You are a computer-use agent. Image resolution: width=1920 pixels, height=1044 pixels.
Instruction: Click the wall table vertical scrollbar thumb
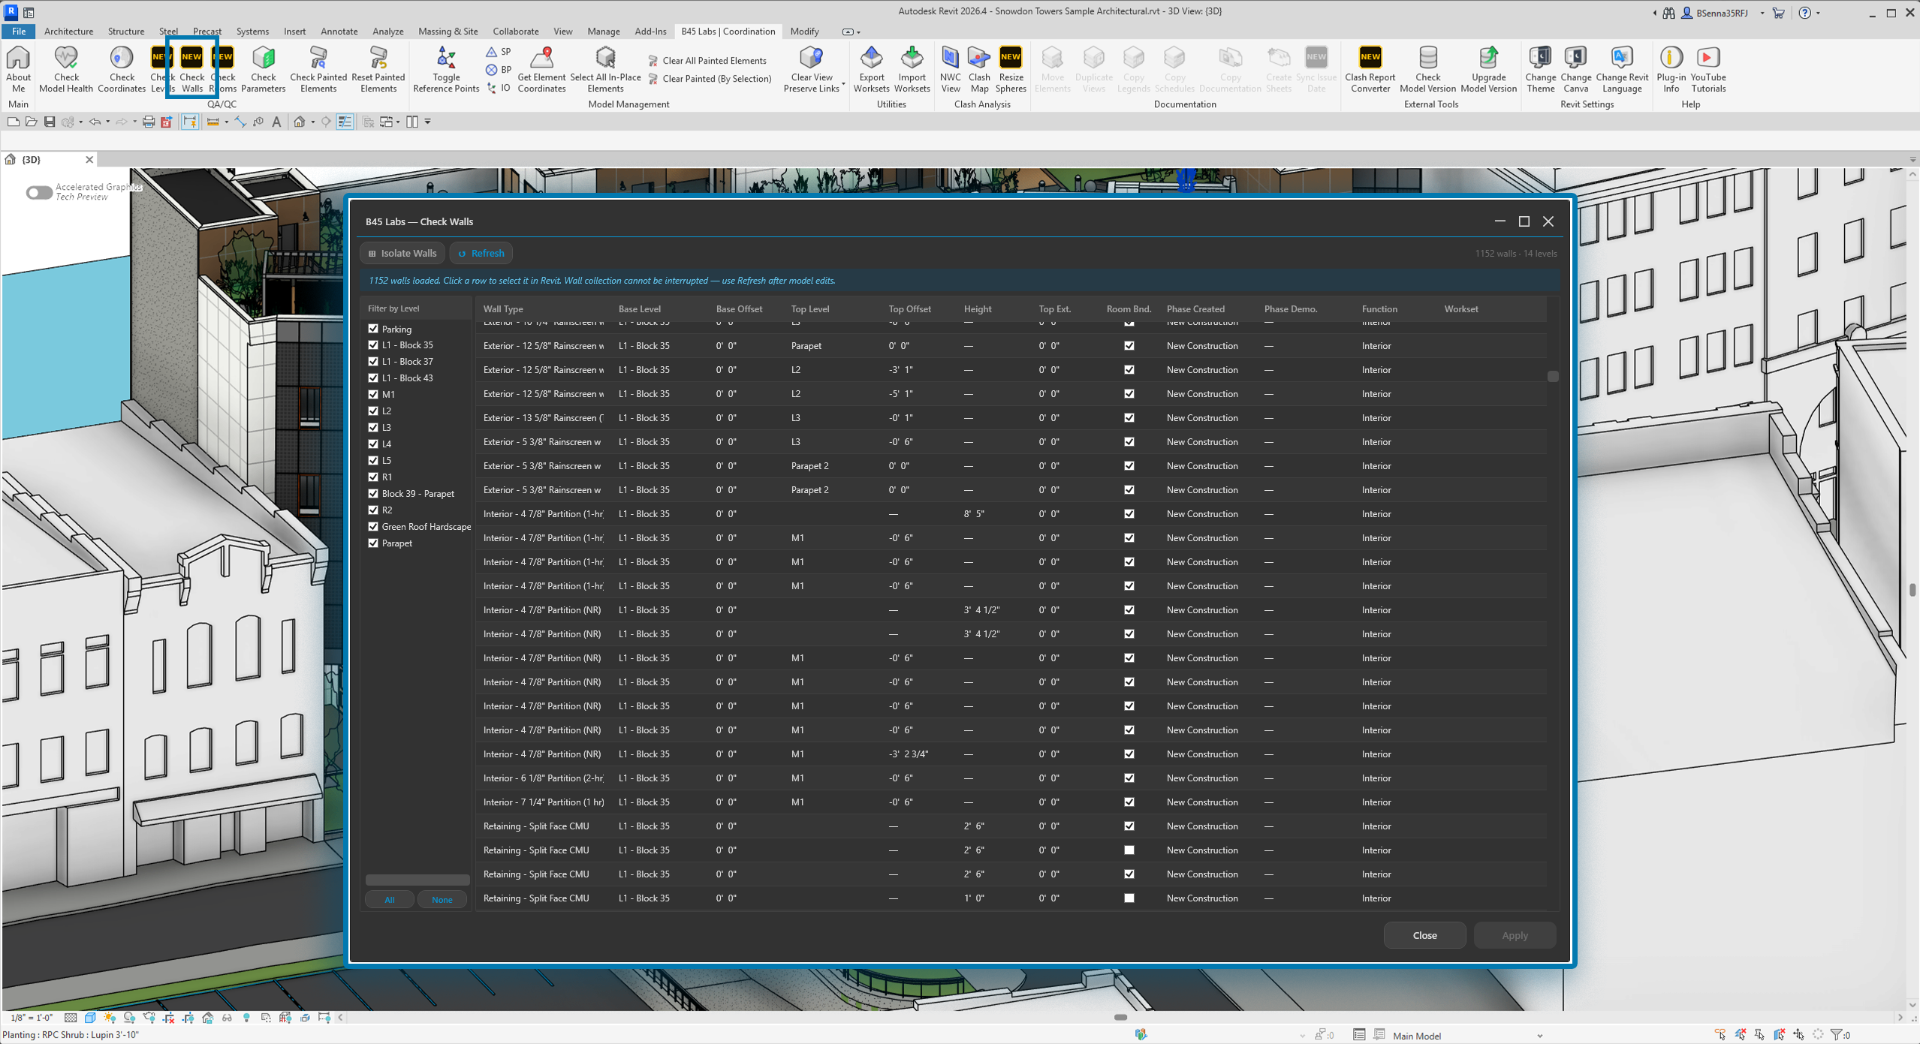(1553, 376)
